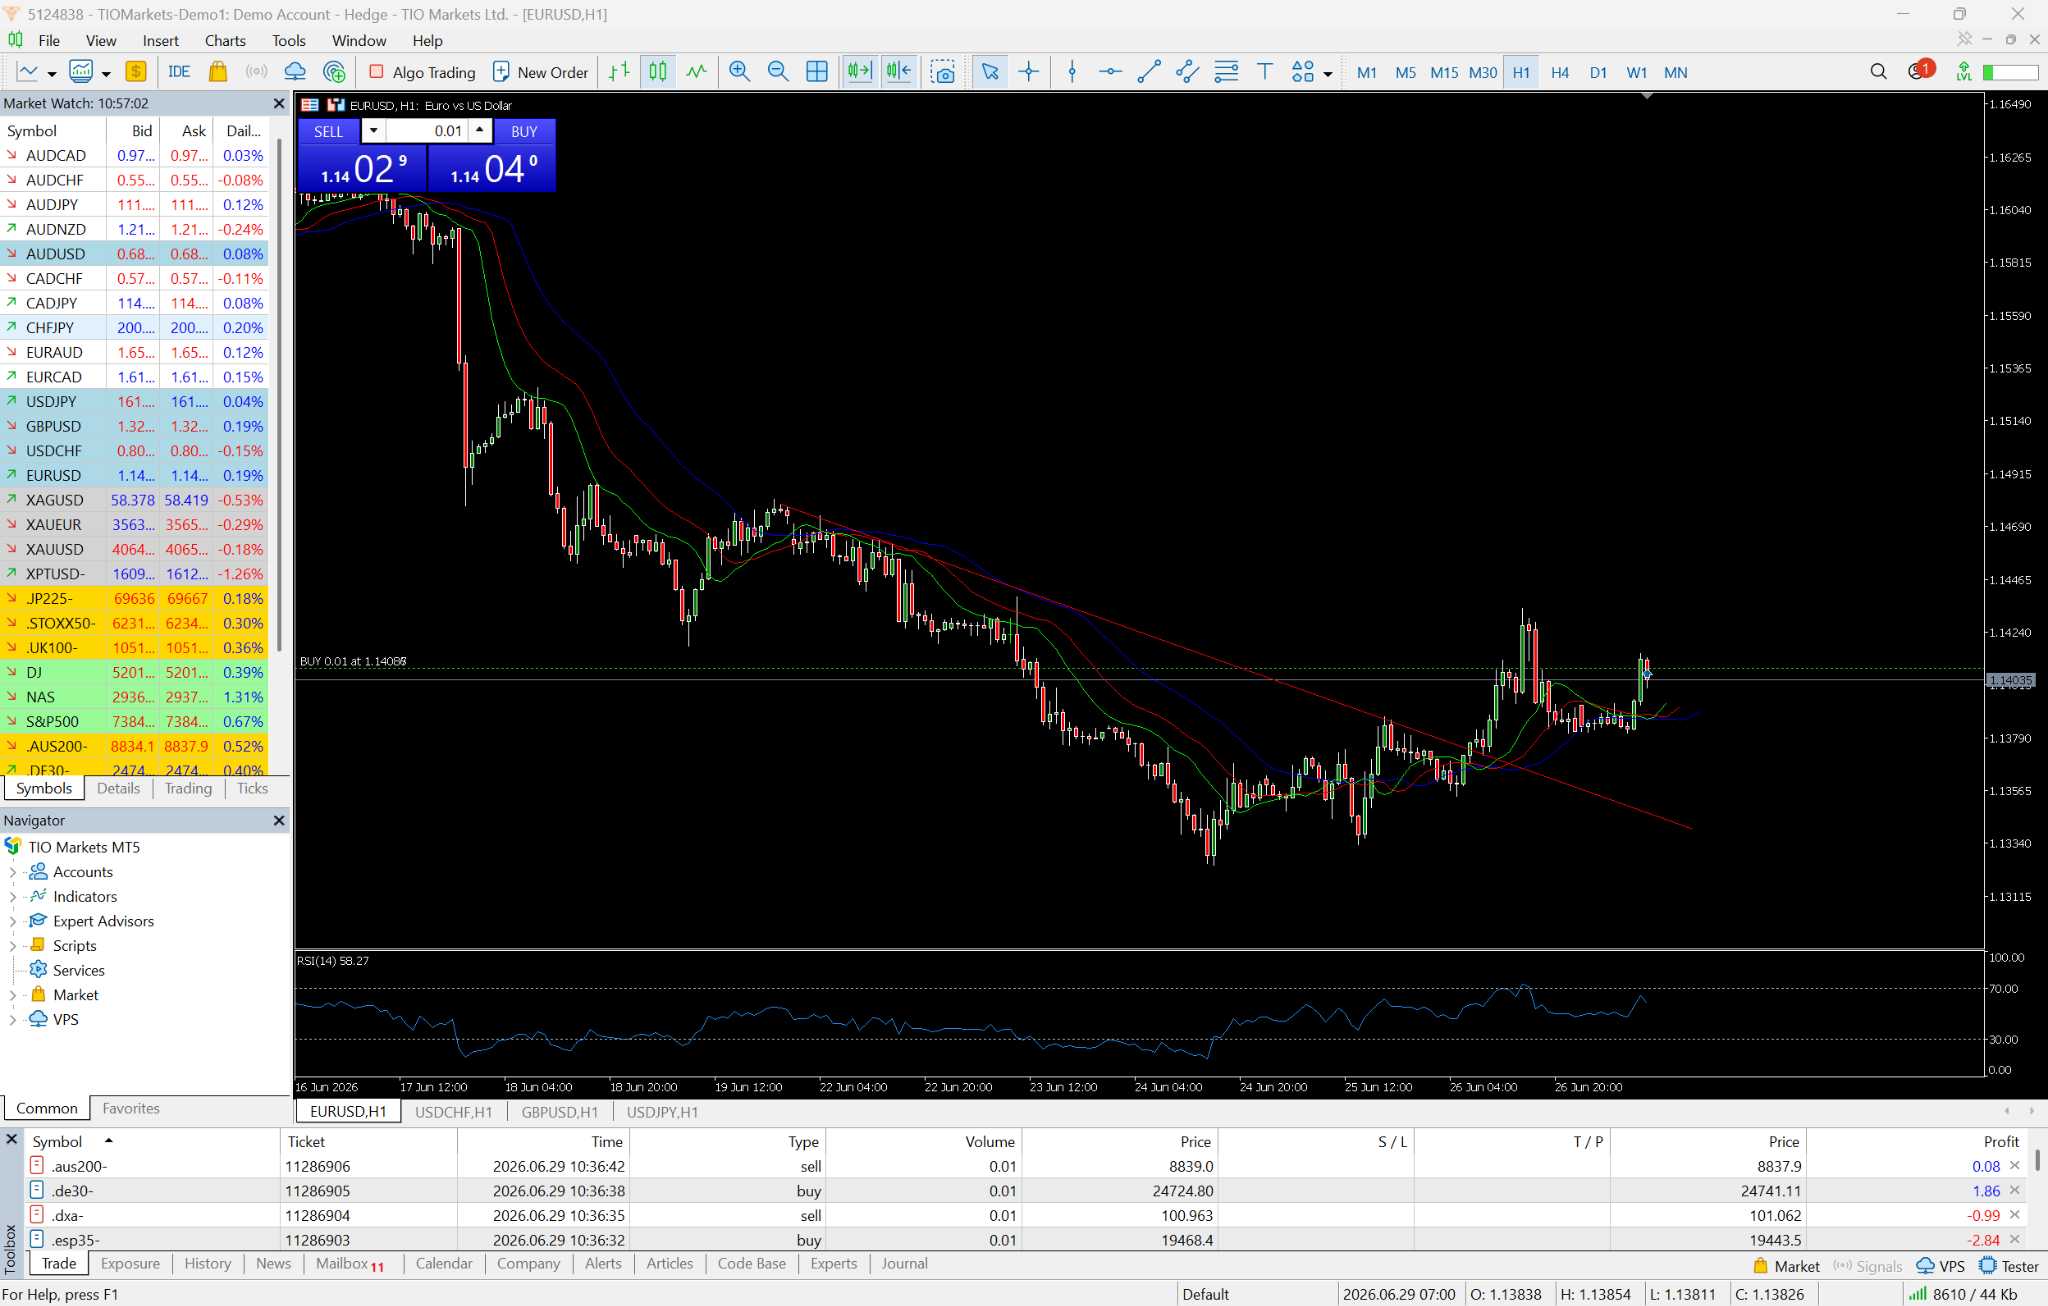Select the trendline drawing tool
Image resolution: width=2048 pixels, height=1306 pixels.
click(1149, 72)
